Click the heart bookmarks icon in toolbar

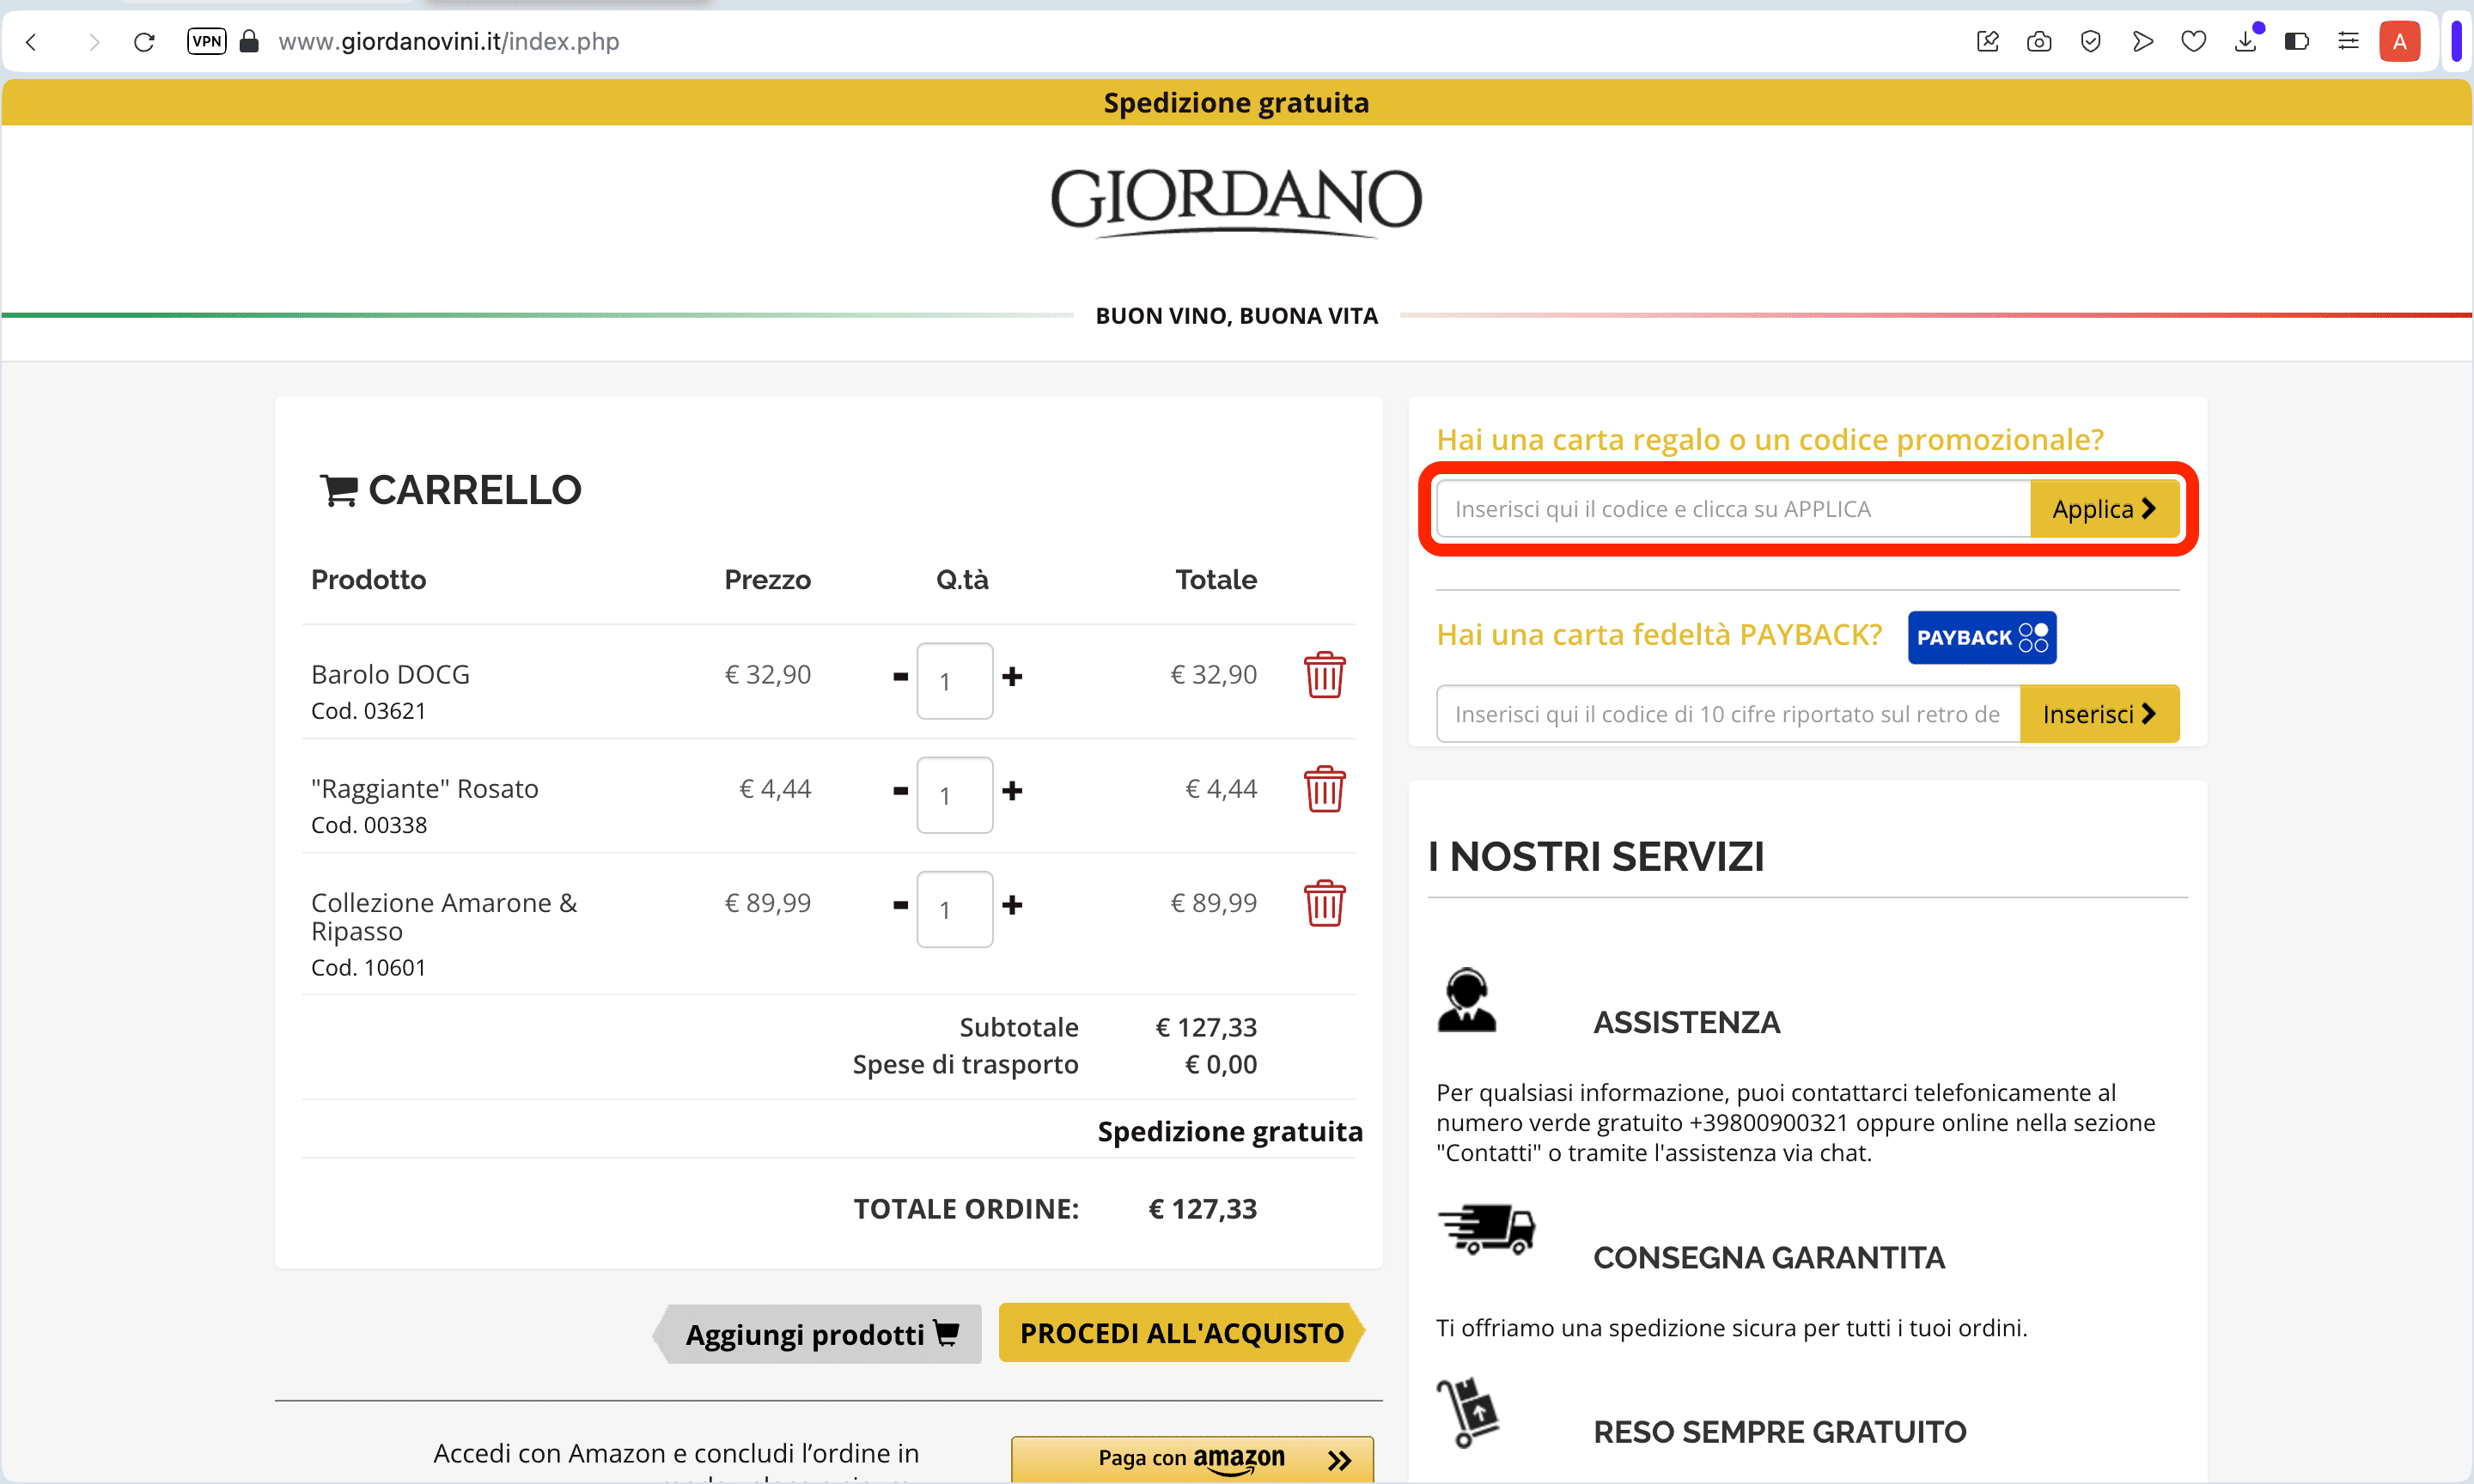point(2193,41)
